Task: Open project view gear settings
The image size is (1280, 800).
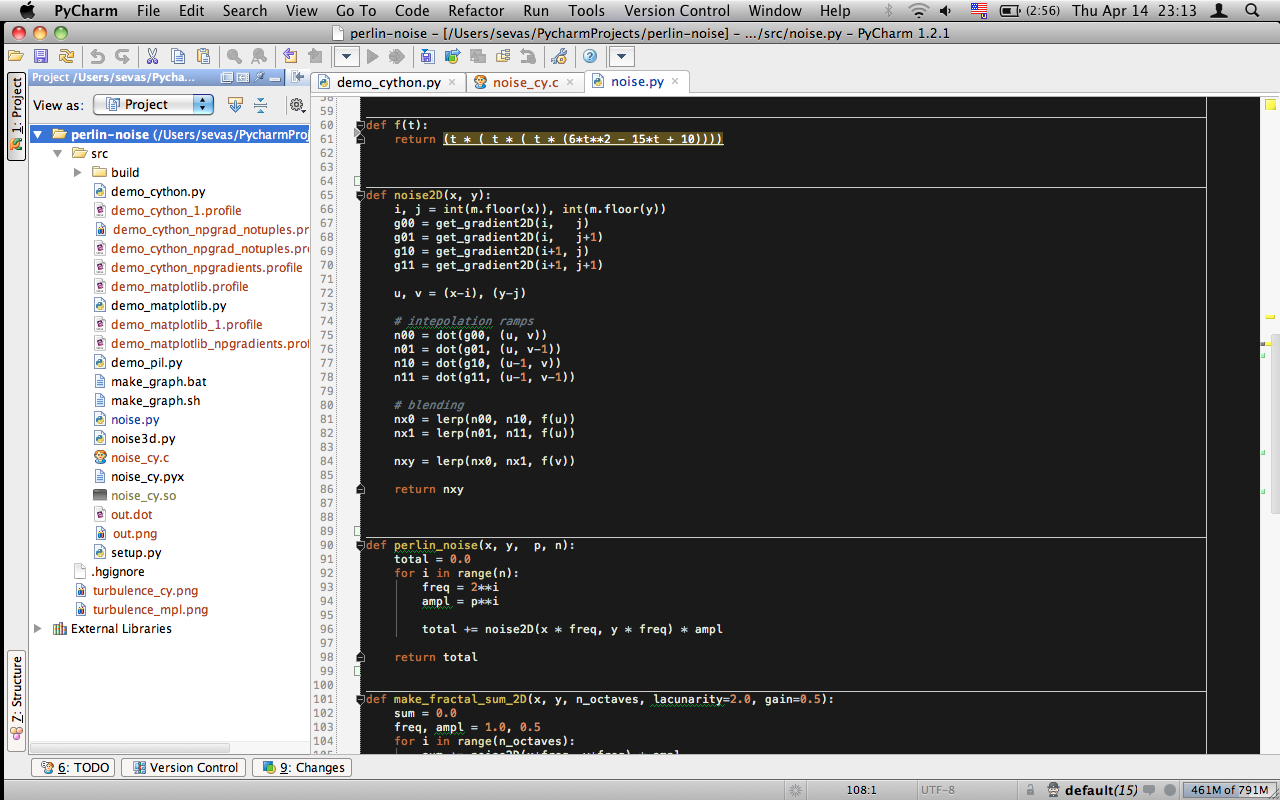Action: coord(297,104)
